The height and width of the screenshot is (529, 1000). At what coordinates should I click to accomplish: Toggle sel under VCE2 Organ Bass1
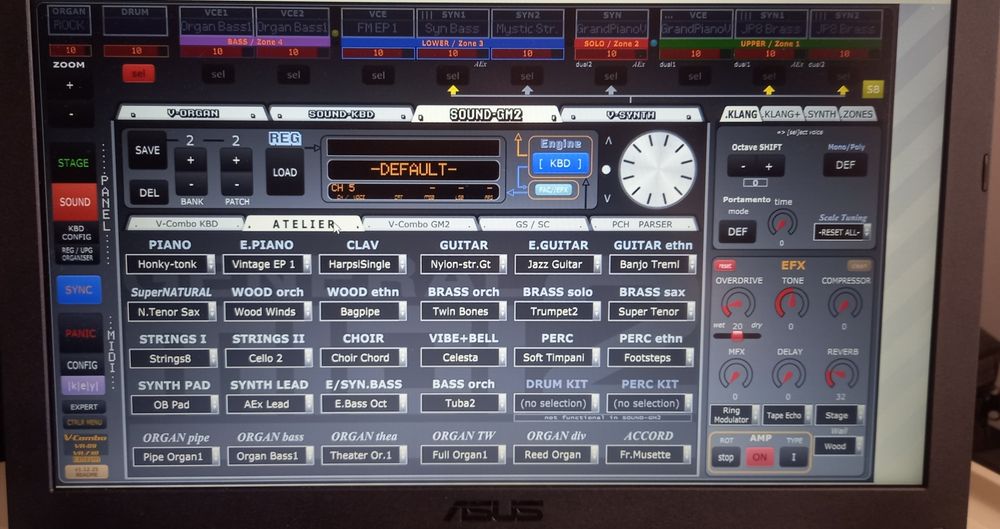click(293, 75)
